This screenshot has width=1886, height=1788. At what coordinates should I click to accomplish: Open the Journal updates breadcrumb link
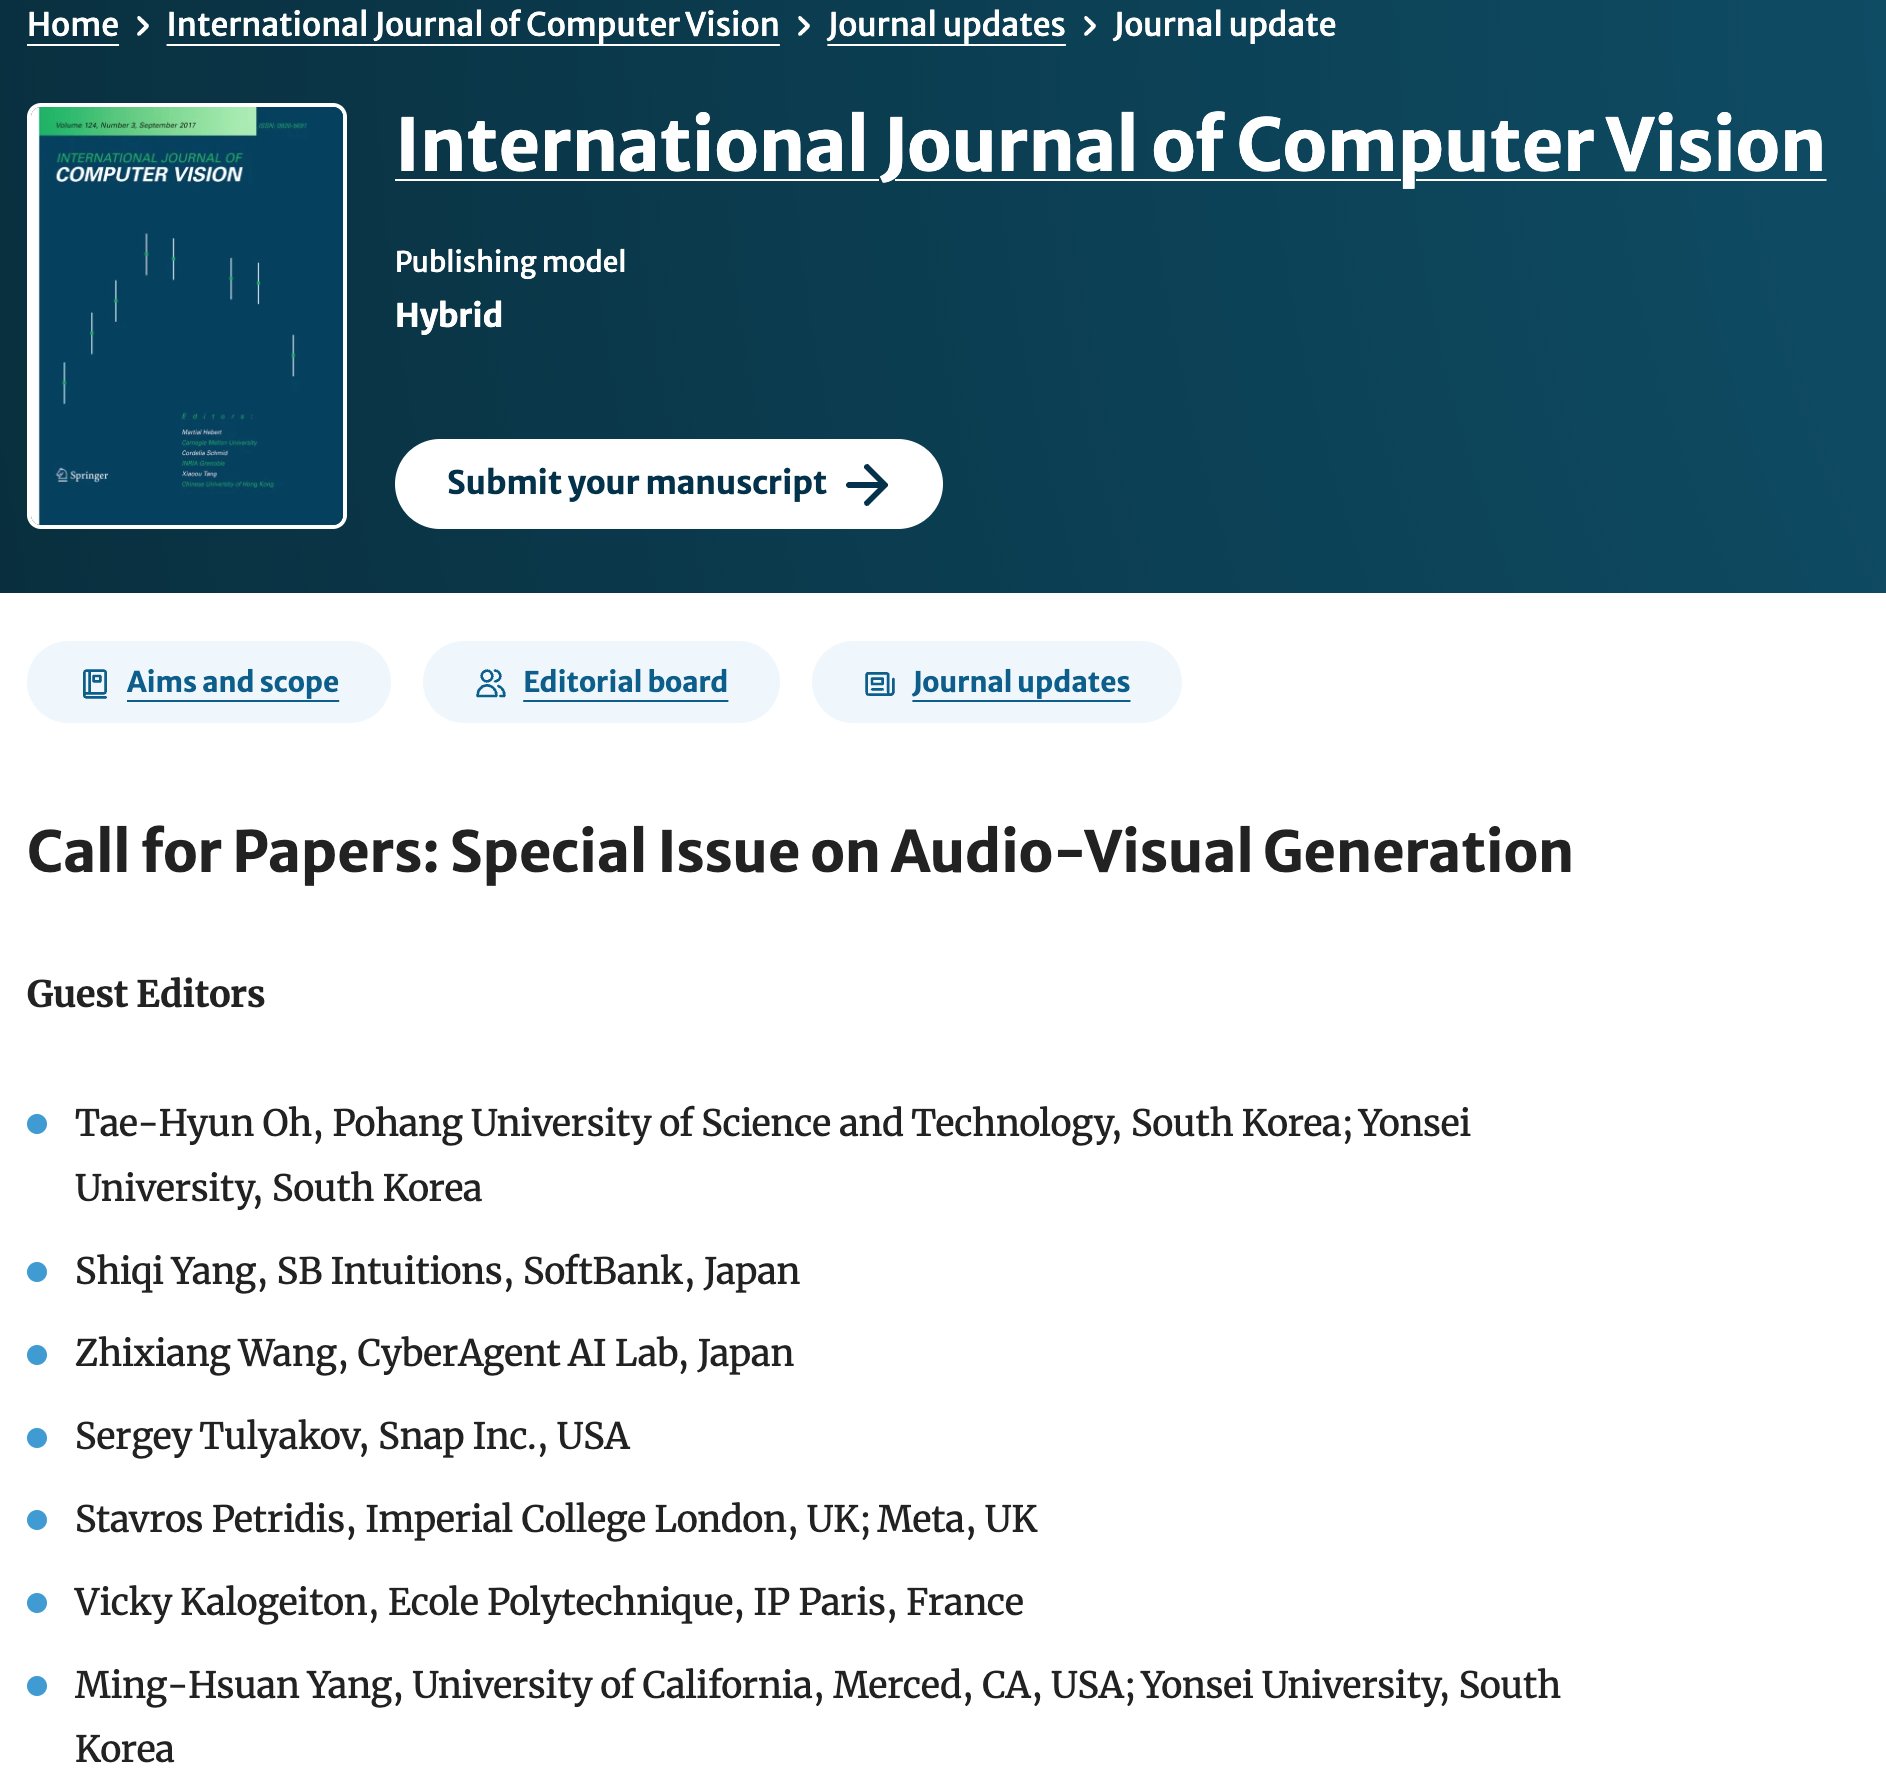tap(946, 24)
